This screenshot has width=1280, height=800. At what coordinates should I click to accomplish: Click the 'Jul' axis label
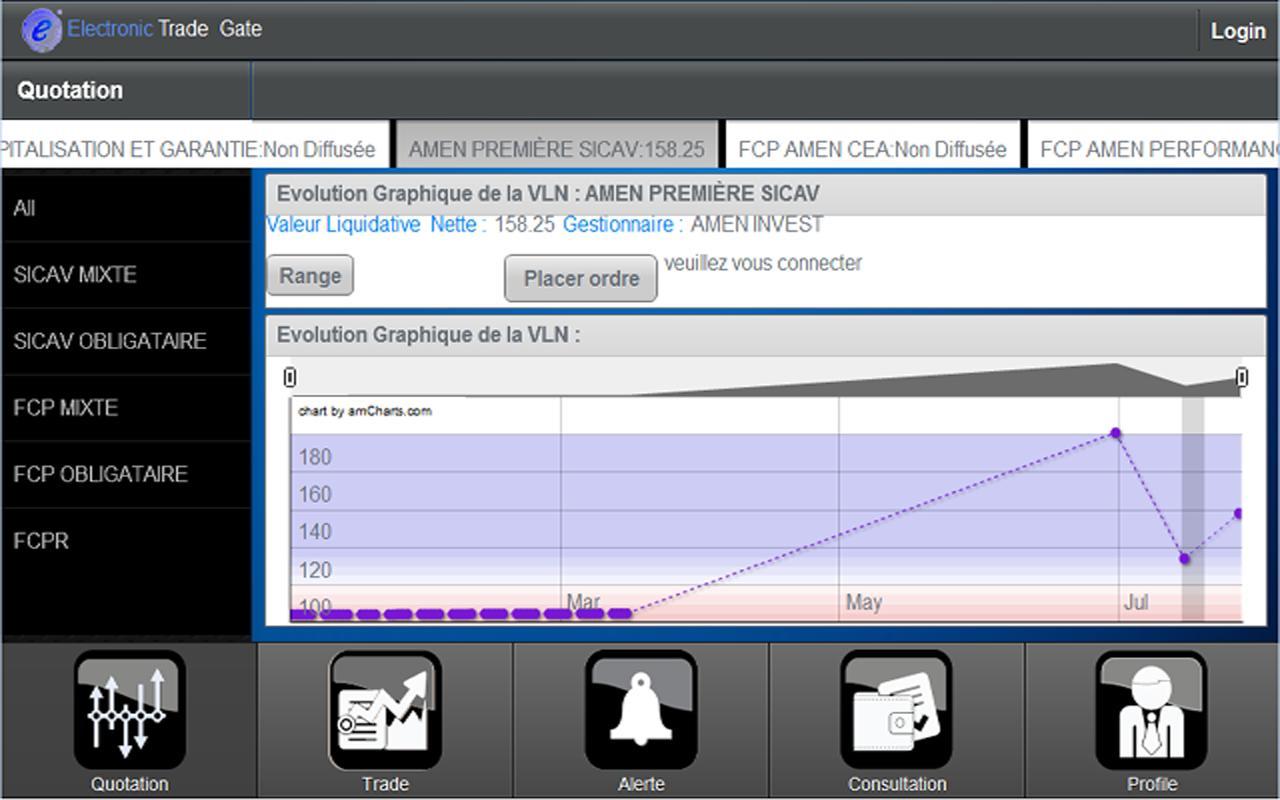tap(1136, 603)
